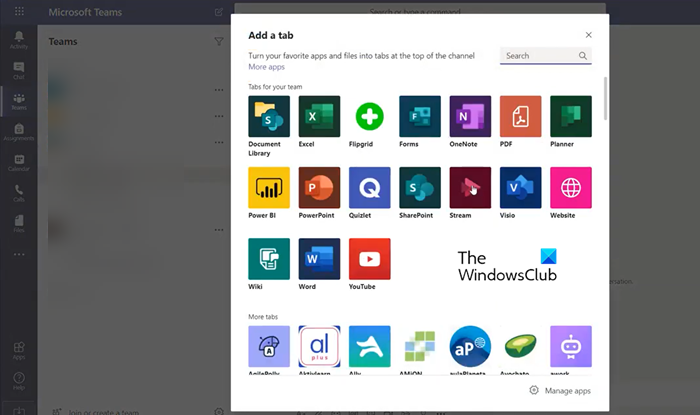
Task: Click the Manage apps gear icon
Action: [534, 390]
